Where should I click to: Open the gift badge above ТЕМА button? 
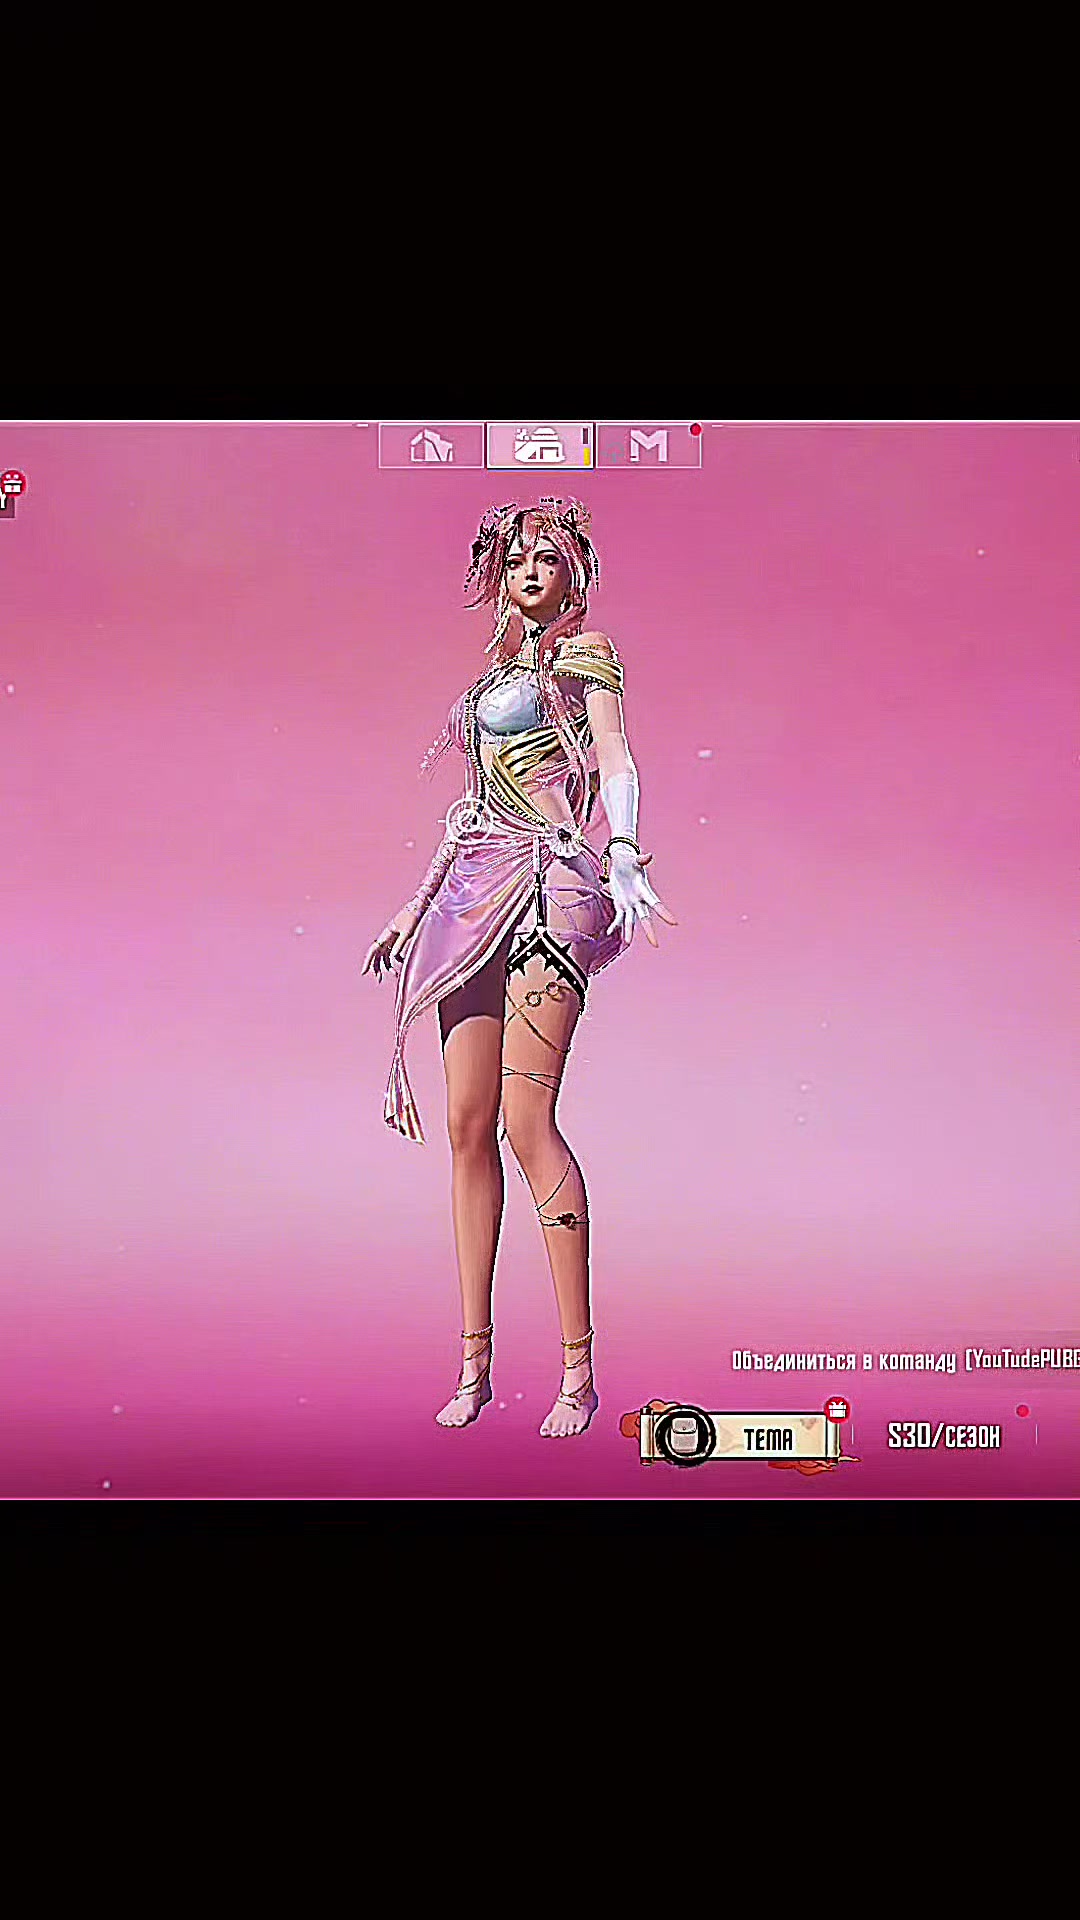[837, 1410]
